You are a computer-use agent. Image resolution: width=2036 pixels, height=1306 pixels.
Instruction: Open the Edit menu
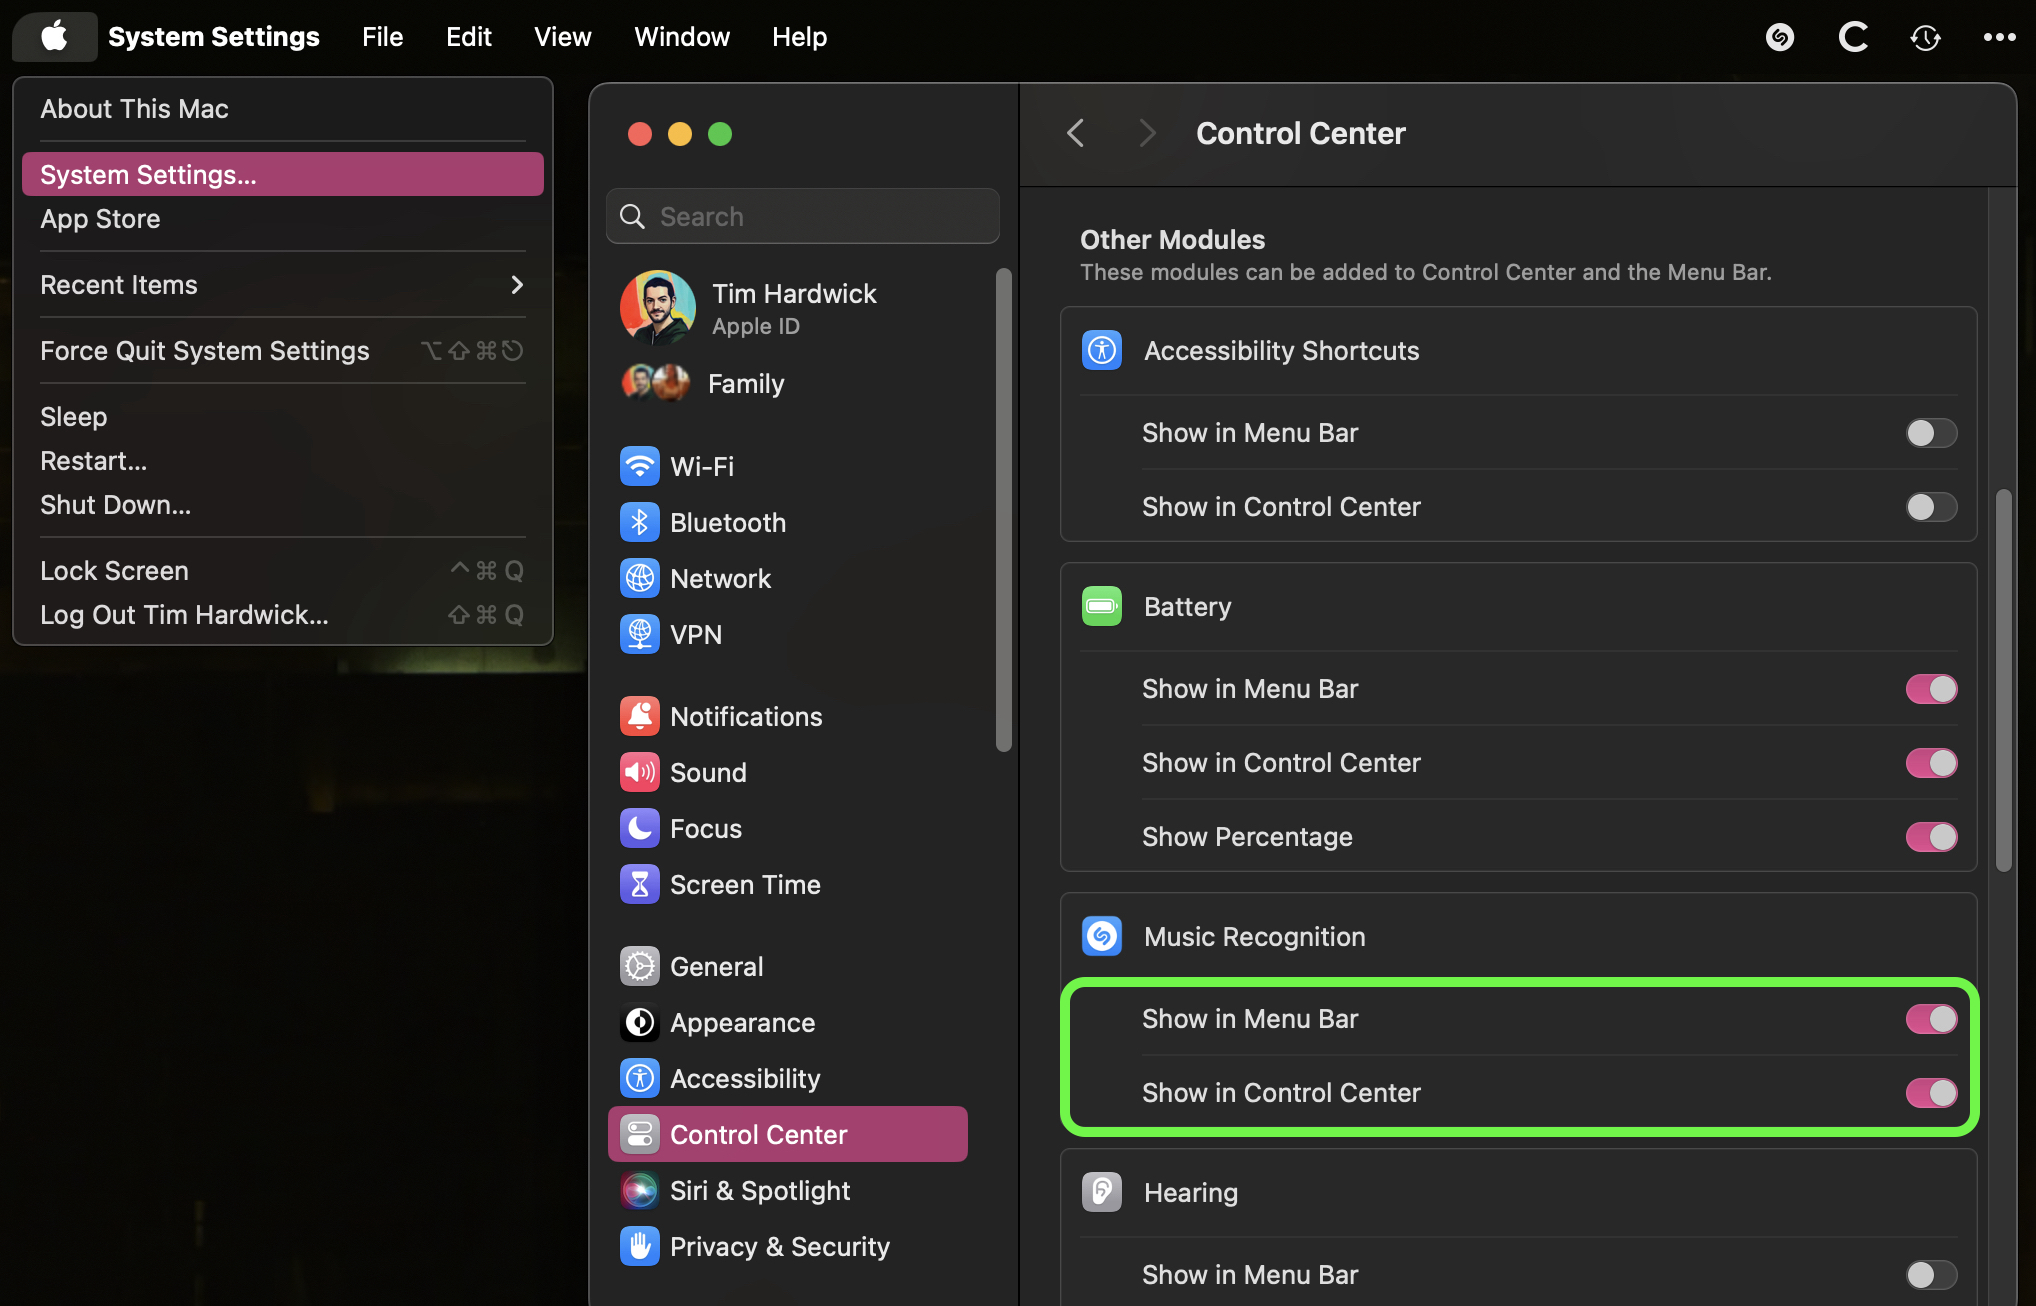tap(468, 37)
